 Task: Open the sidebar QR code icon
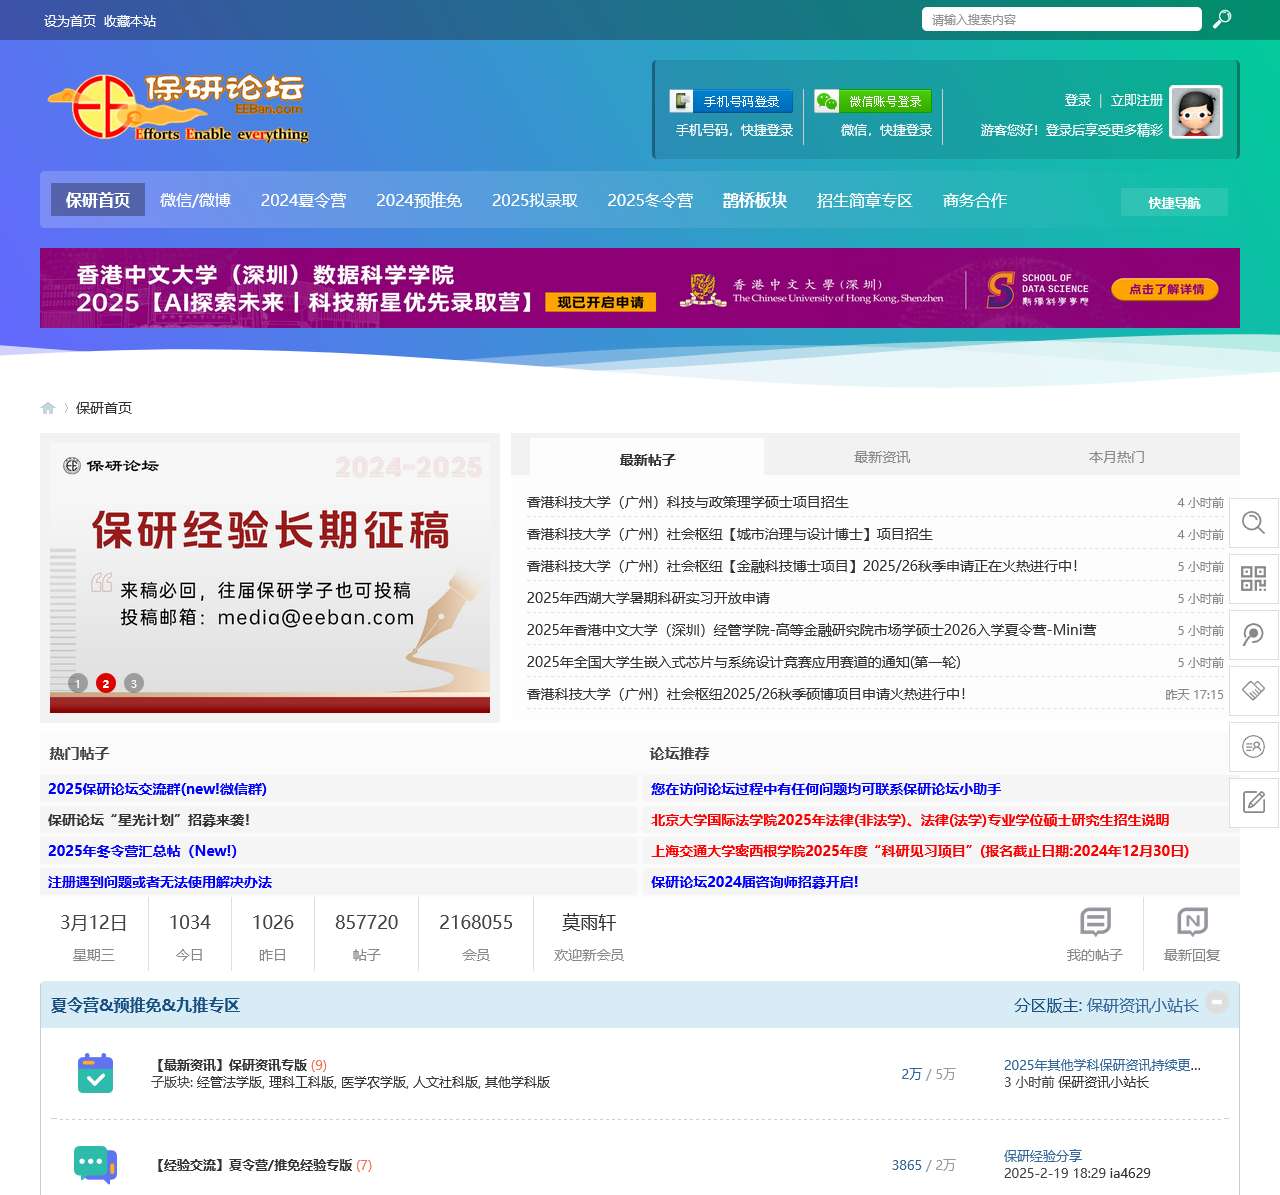(x=1253, y=579)
